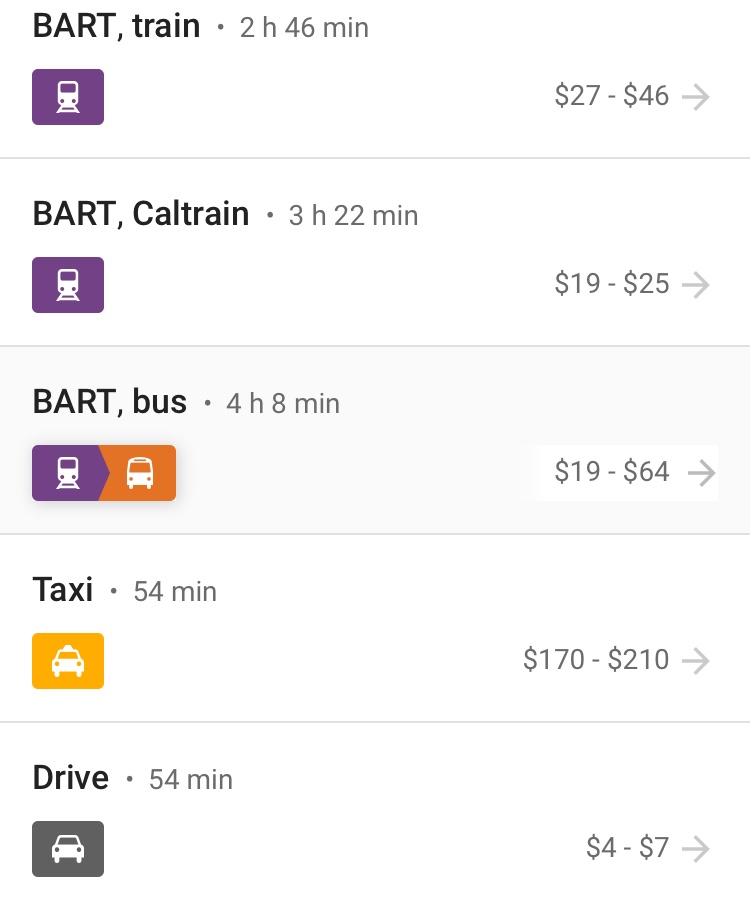Select the BART, Caltrain route title
The width and height of the screenshot is (750, 901).
141,214
